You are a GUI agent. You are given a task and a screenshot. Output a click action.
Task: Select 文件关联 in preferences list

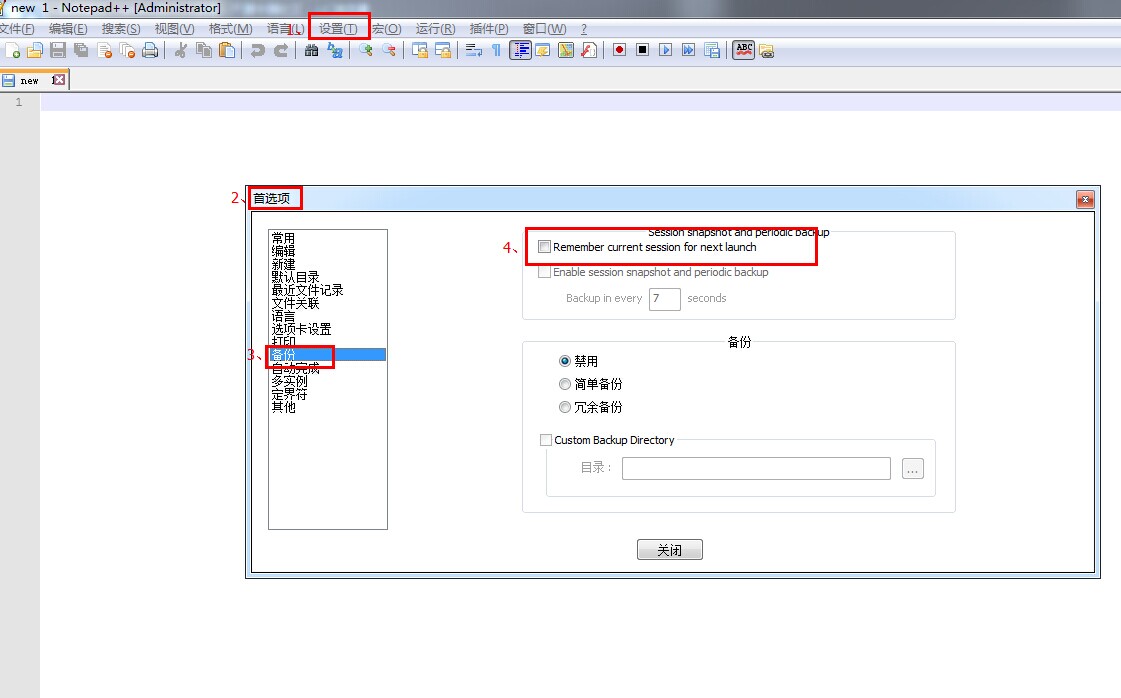coord(295,303)
